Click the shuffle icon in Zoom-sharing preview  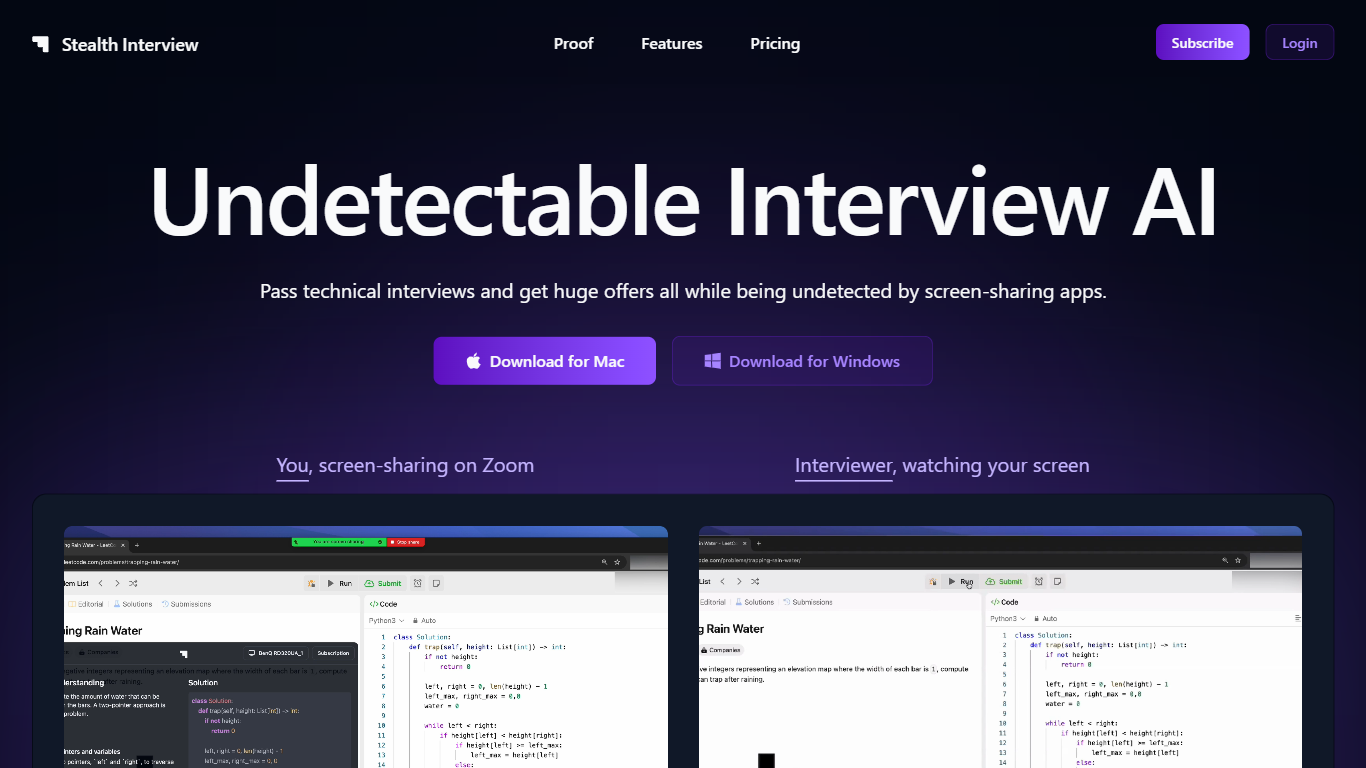coord(133,583)
